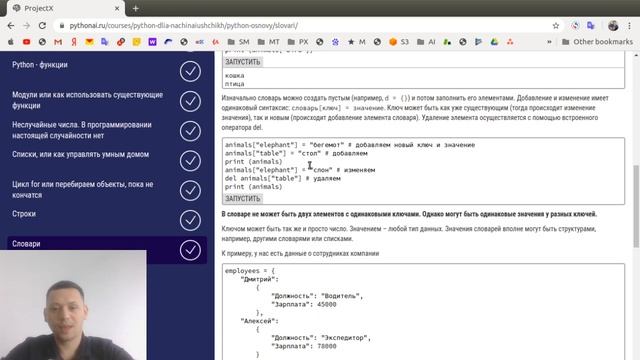The image size is (640, 360).
Task: Open the translate bookmark in bookmarks bar
Action: [105, 42]
